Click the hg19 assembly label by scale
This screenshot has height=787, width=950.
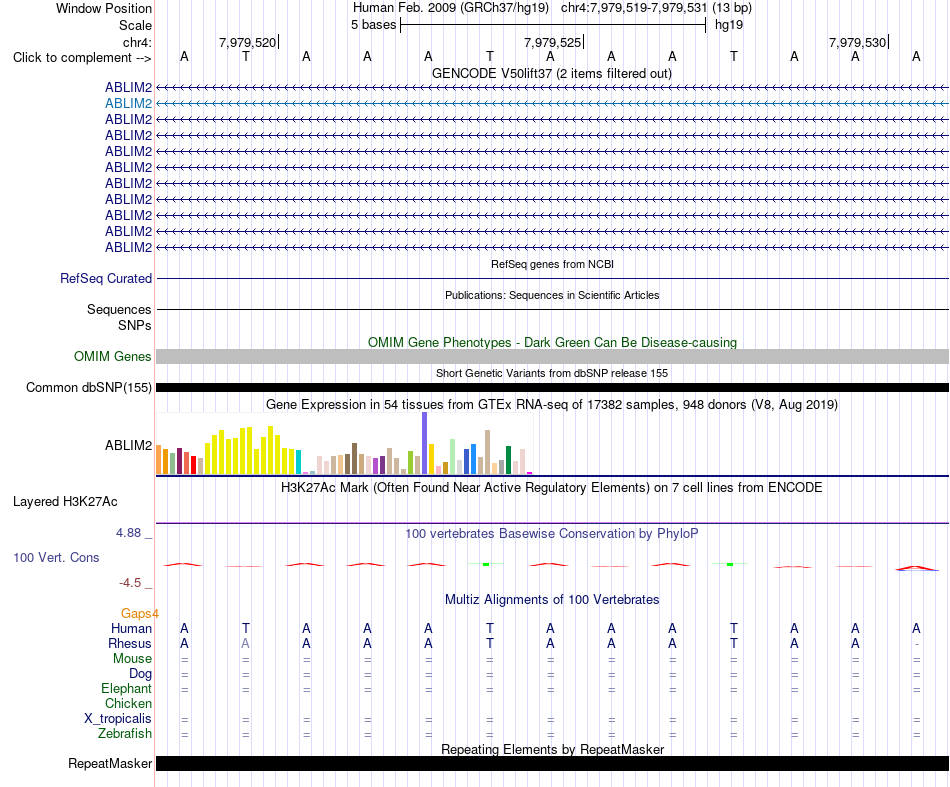click(x=729, y=25)
